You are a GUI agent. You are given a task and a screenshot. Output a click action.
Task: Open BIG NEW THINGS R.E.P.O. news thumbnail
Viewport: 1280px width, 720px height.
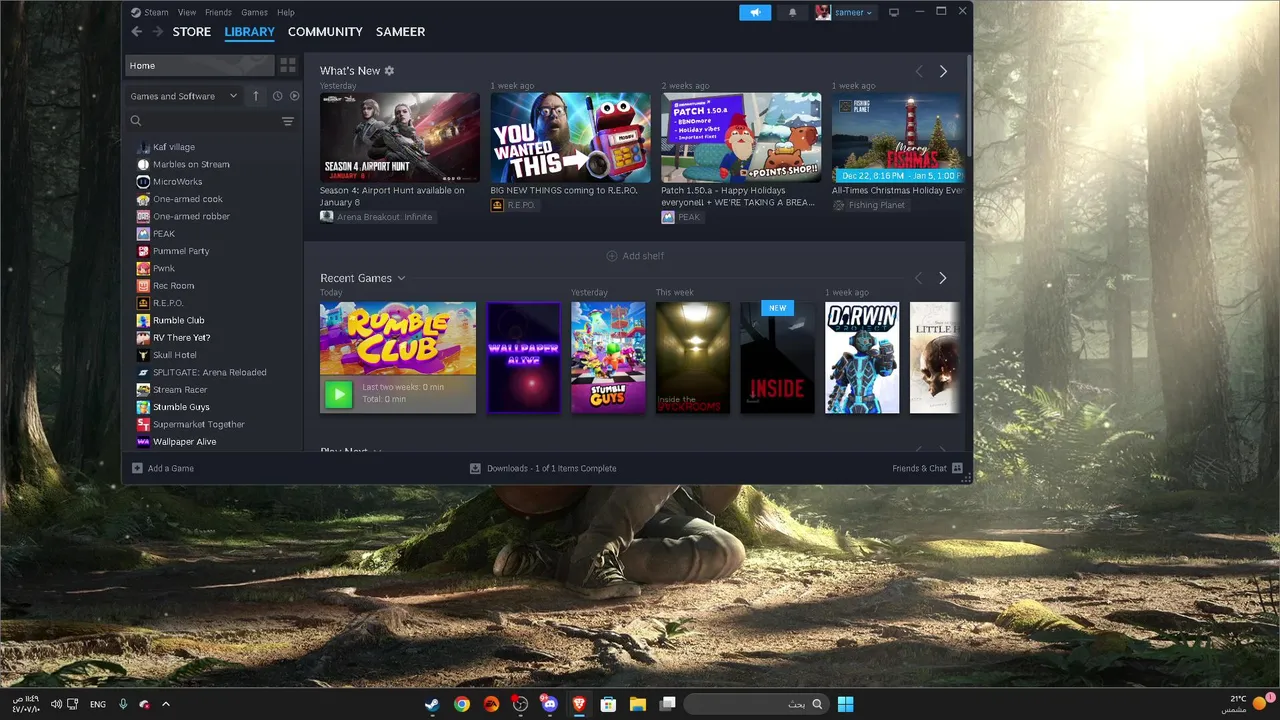570,137
